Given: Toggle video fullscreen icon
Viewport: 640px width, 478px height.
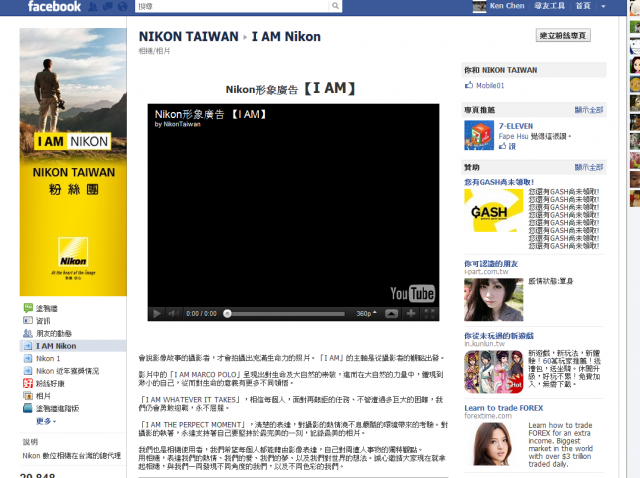Looking at the screenshot, I should tap(429, 313).
